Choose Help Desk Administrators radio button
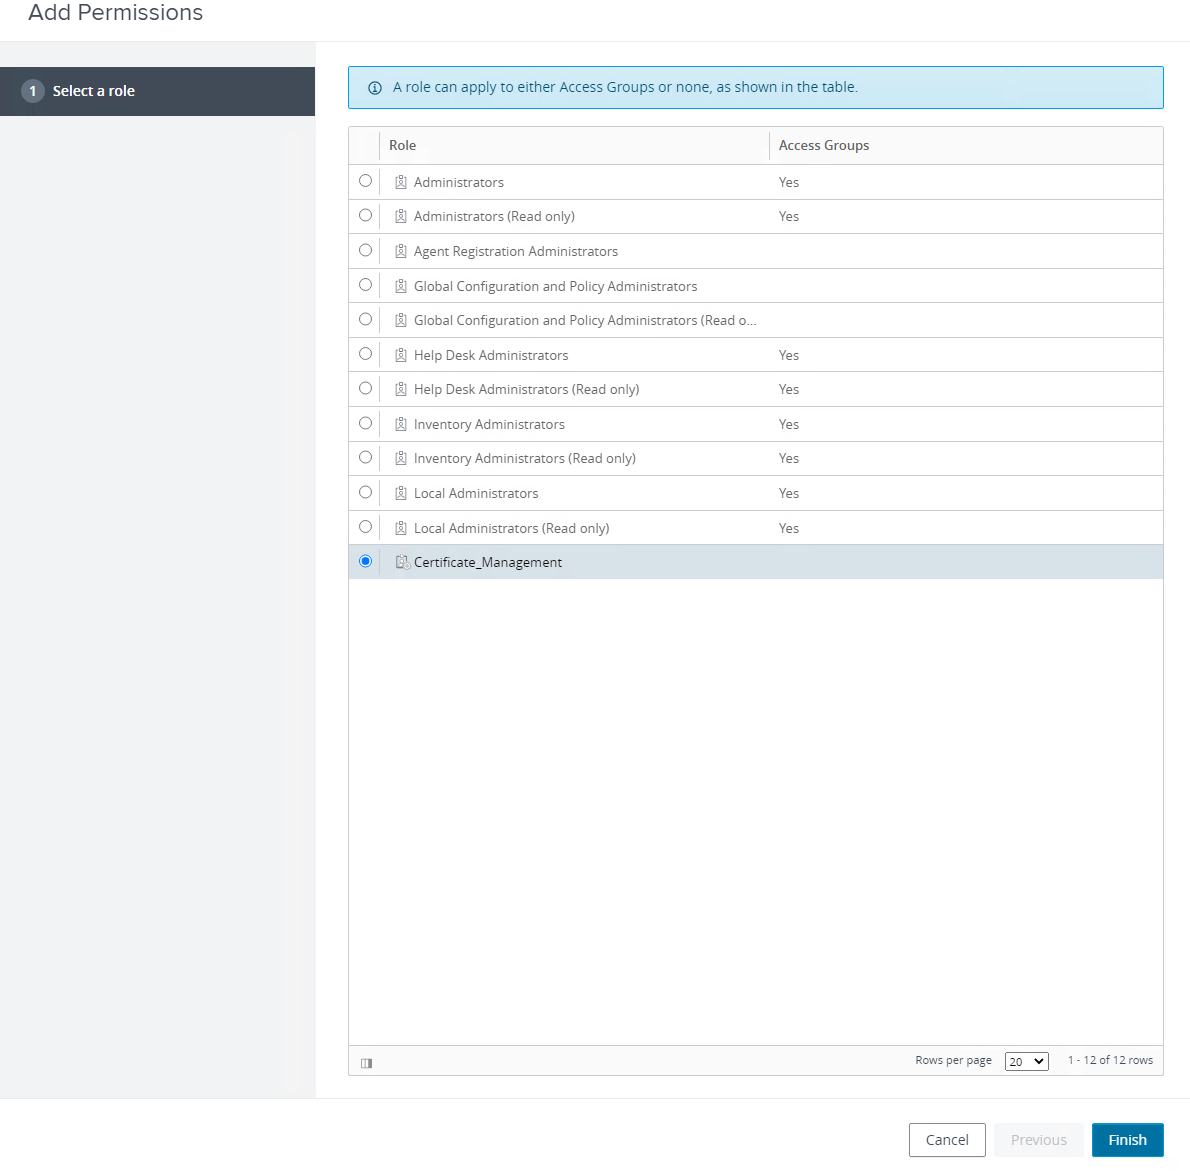 click(365, 354)
